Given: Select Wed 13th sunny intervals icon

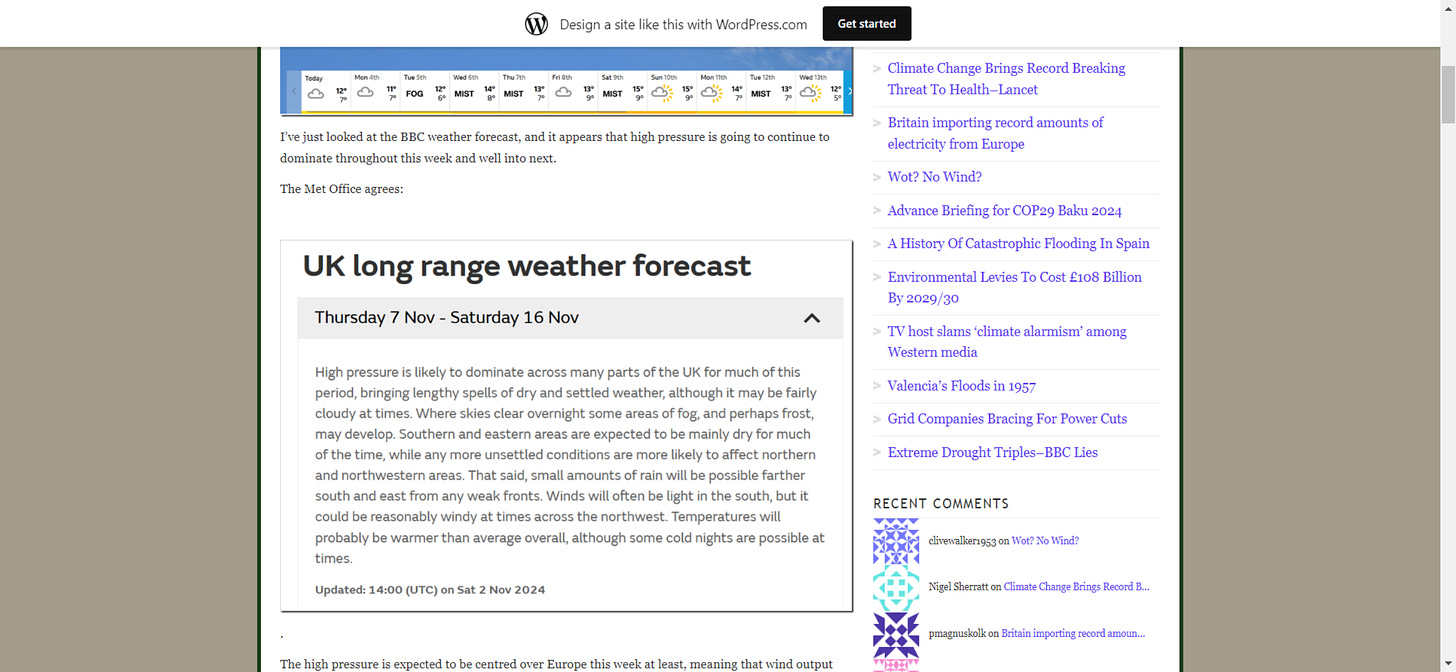Looking at the screenshot, I should [810, 93].
